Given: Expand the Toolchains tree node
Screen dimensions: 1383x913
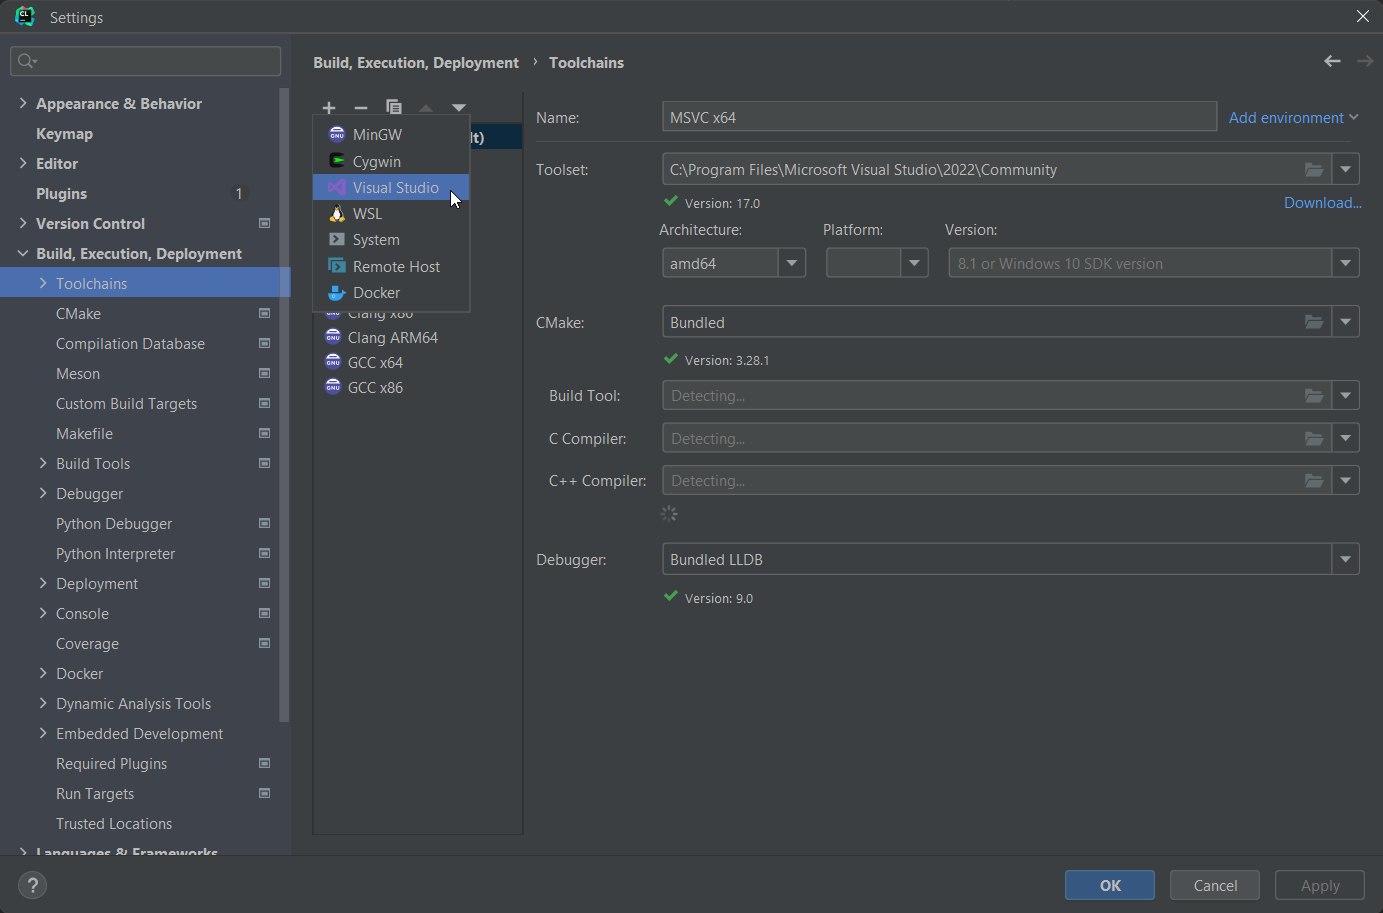Looking at the screenshot, I should [x=43, y=283].
